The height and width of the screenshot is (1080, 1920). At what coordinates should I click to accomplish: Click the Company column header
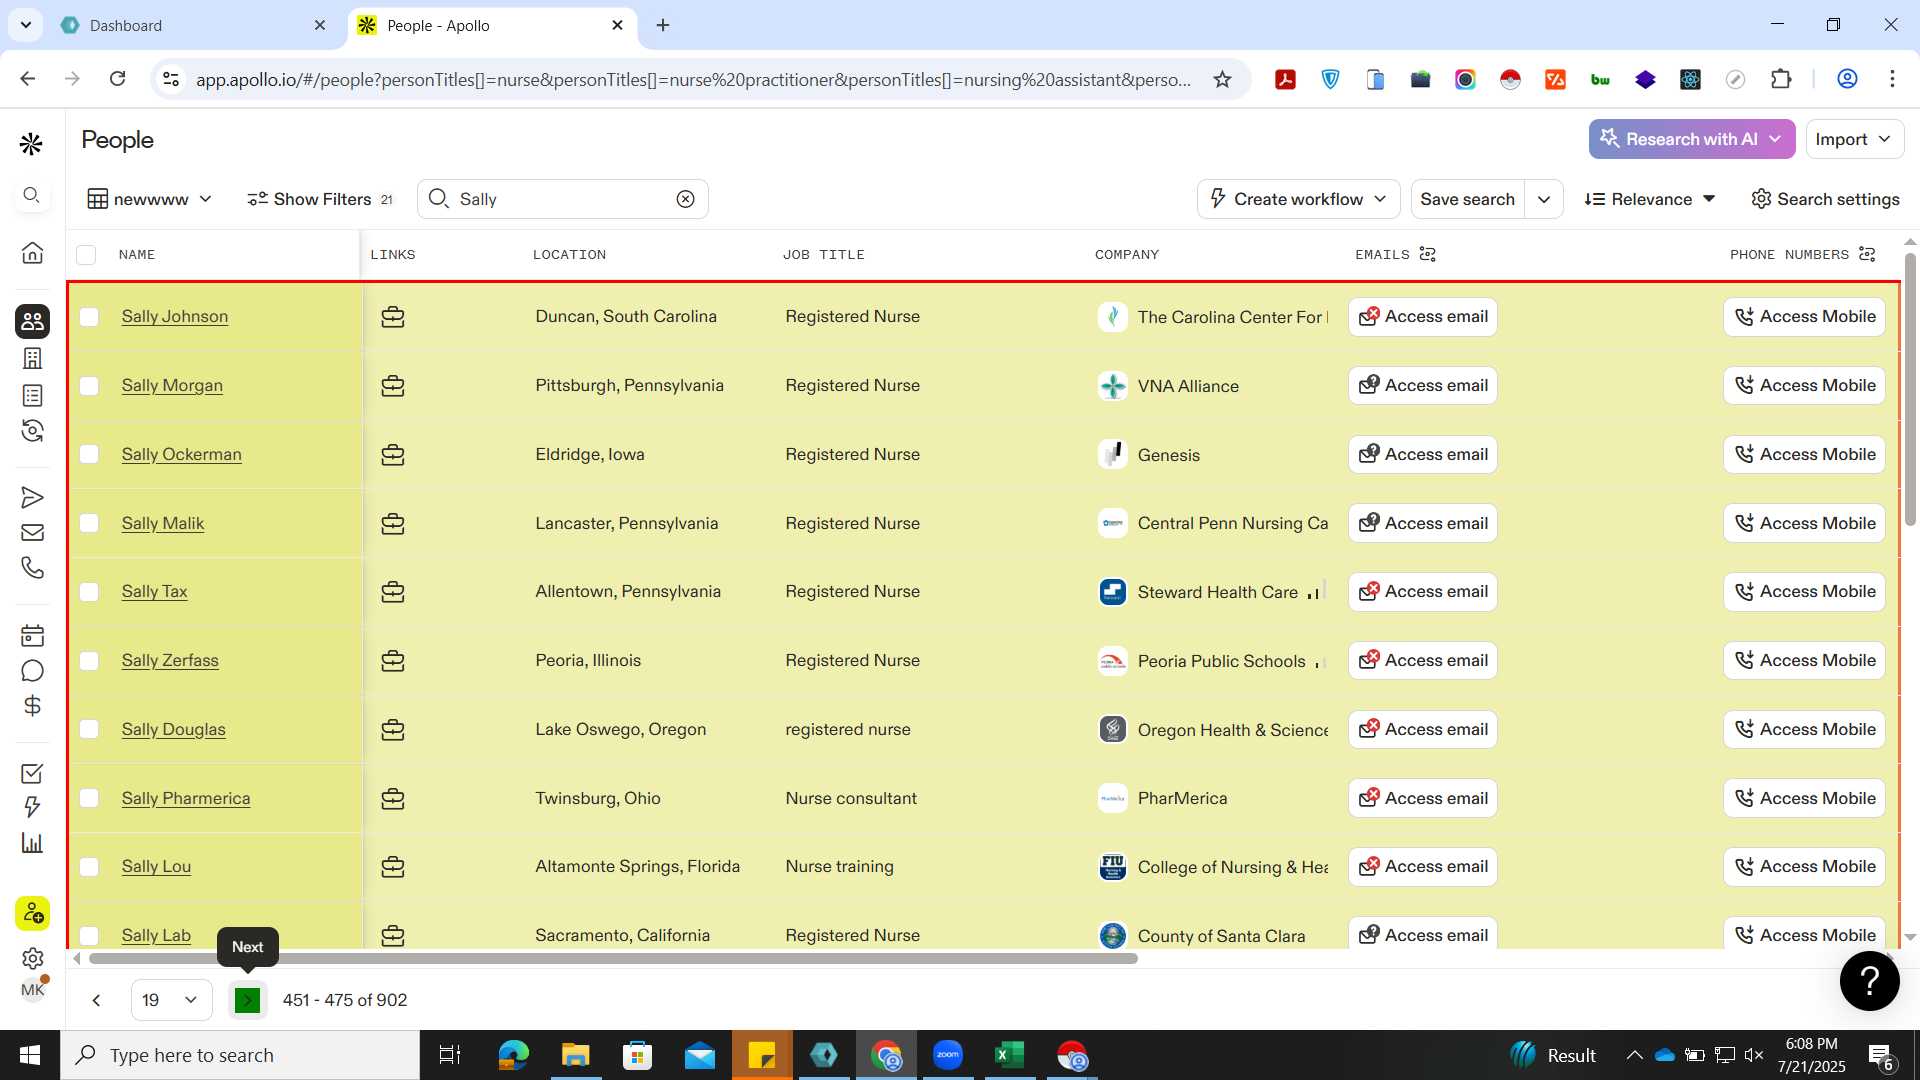1126,255
